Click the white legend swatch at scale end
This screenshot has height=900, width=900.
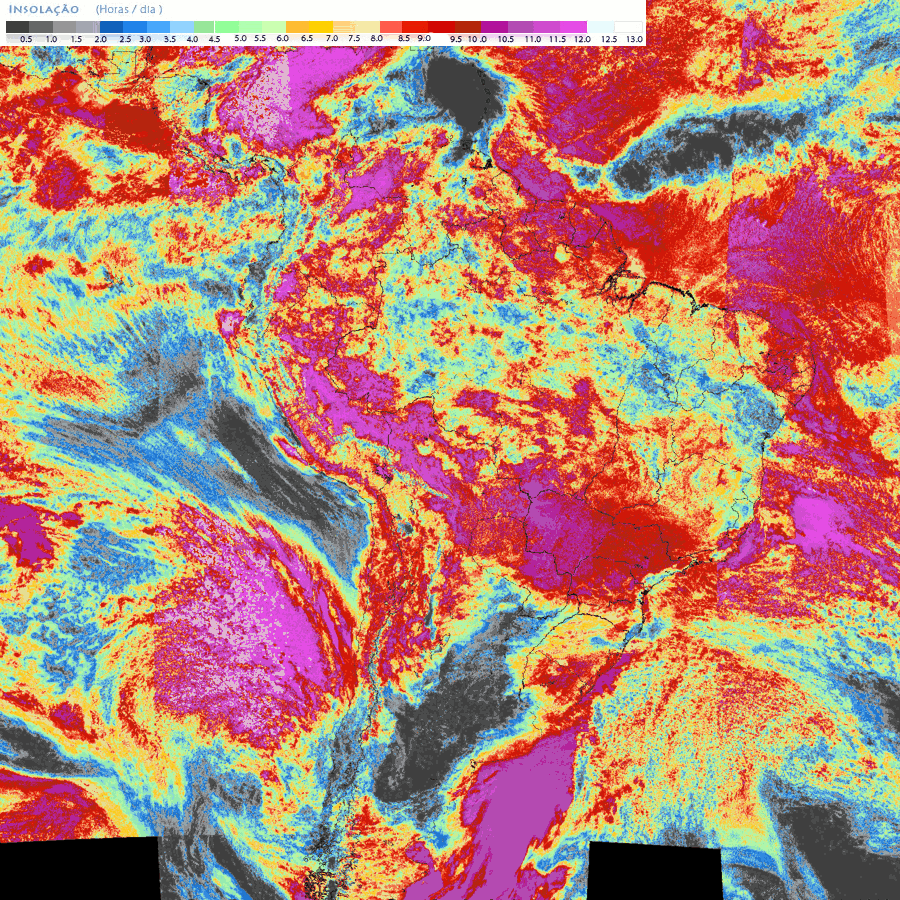point(629,26)
